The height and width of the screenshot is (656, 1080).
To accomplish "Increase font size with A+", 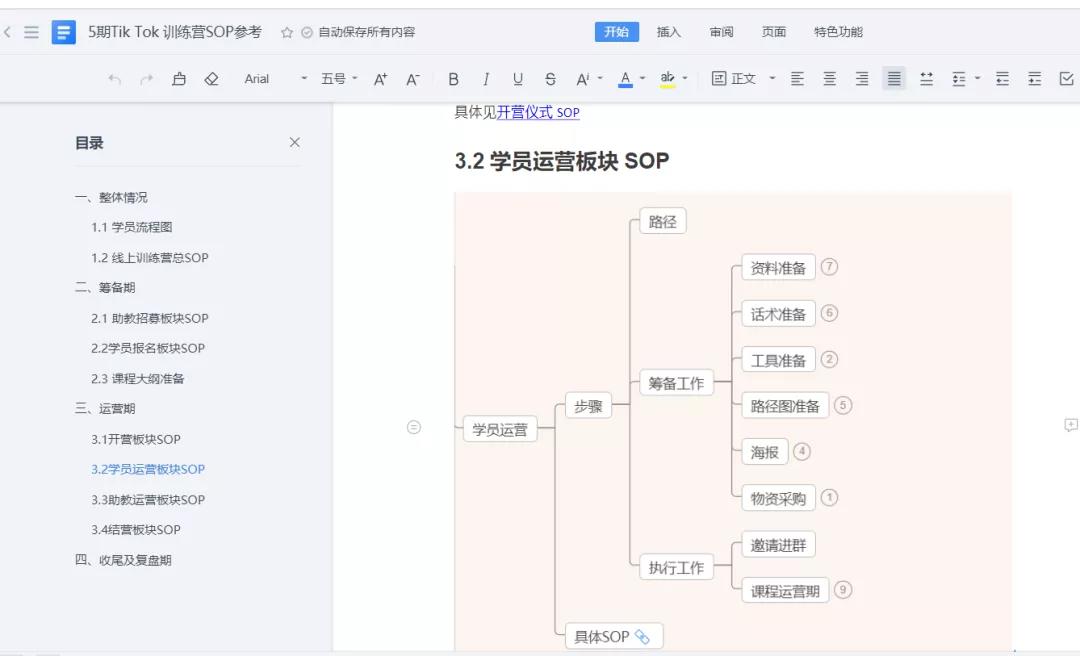I will click(x=380, y=79).
